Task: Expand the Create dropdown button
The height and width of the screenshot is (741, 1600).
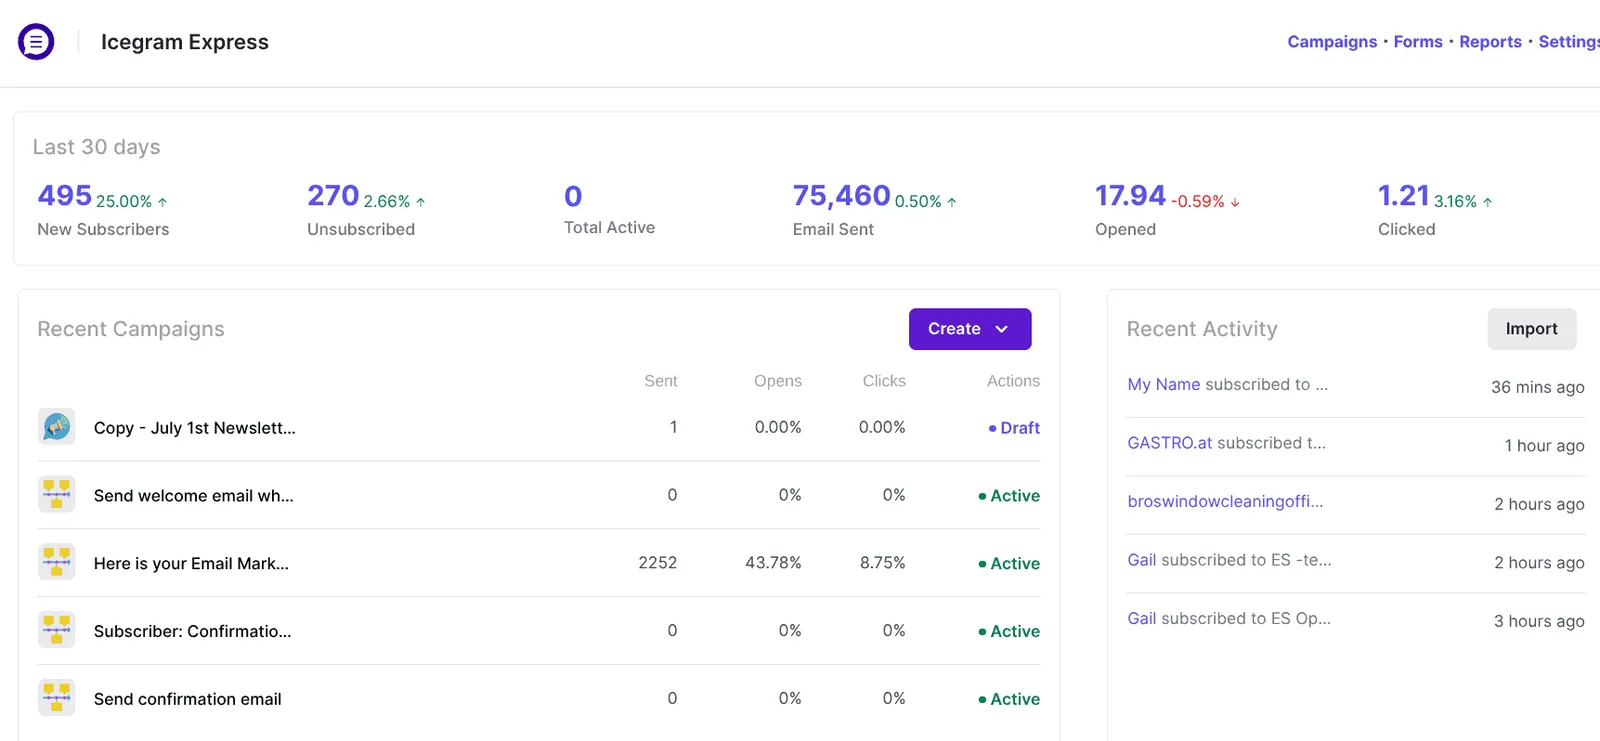Action: click(x=970, y=329)
